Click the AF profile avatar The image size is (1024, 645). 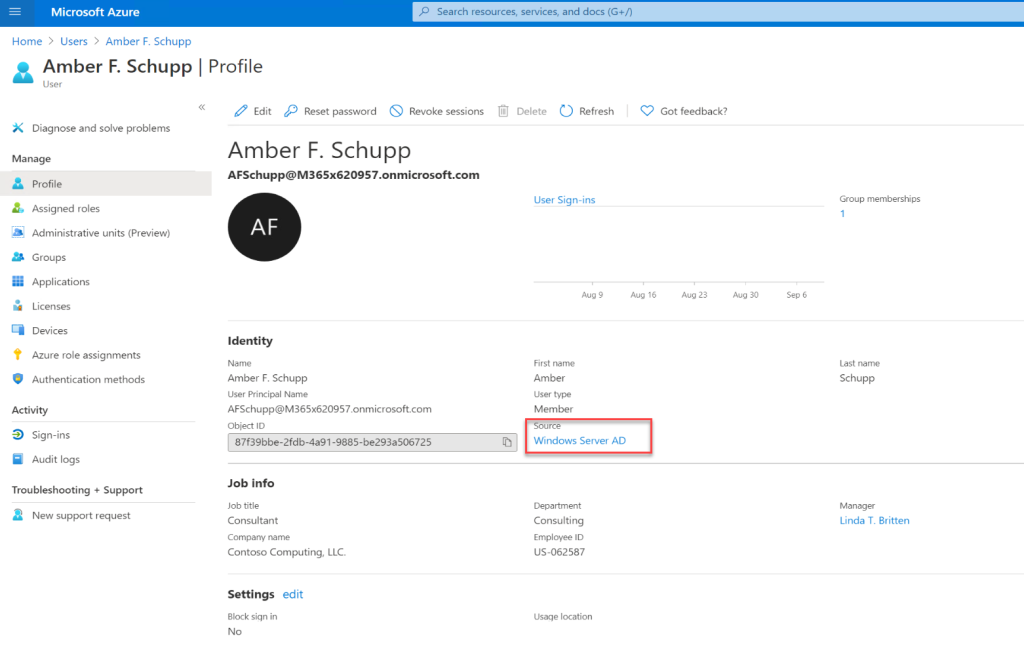tap(264, 227)
